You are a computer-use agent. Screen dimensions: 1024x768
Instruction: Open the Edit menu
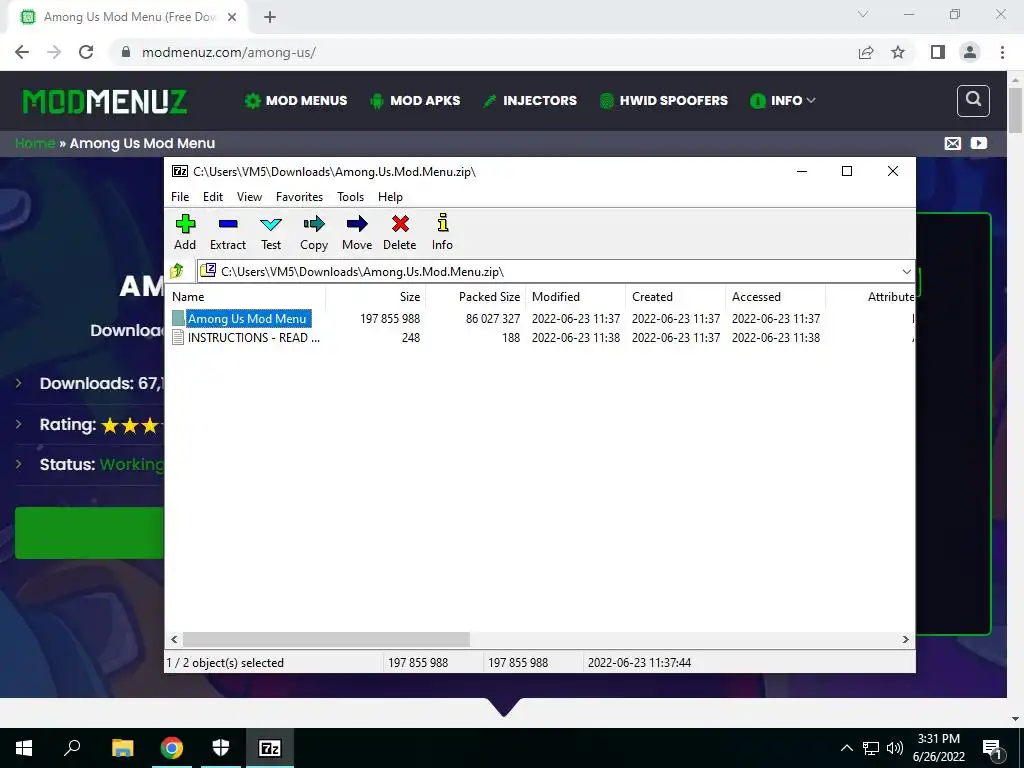[213, 197]
